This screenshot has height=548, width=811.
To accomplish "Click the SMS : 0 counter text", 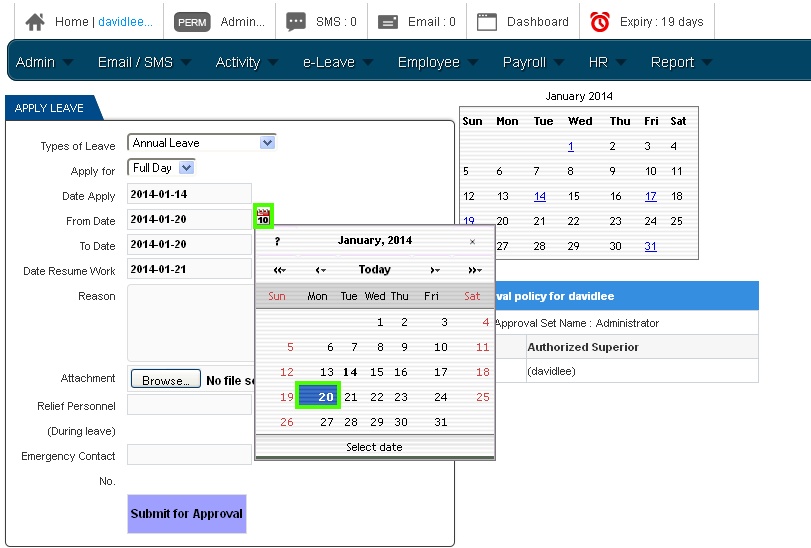I will click(336, 22).
